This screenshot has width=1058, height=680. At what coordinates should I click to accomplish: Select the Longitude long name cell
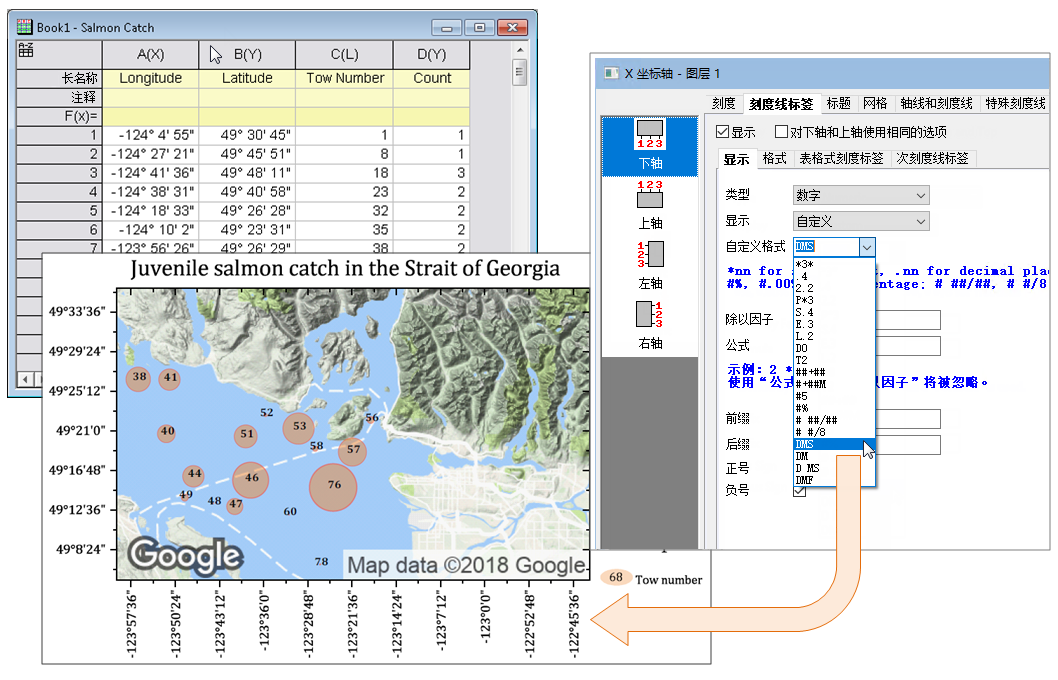click(x=150, y=78)
